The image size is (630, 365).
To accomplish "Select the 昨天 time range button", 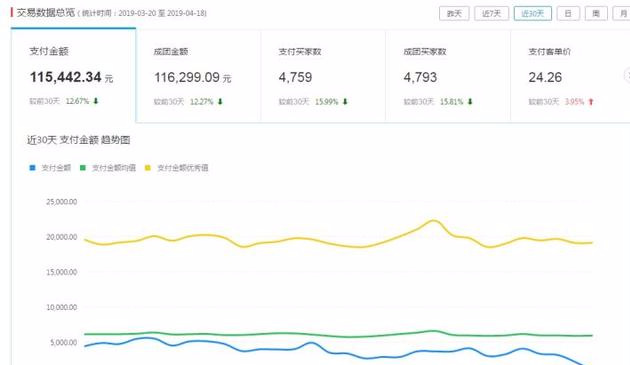I will pyautogui.click(x=454, y=14).
